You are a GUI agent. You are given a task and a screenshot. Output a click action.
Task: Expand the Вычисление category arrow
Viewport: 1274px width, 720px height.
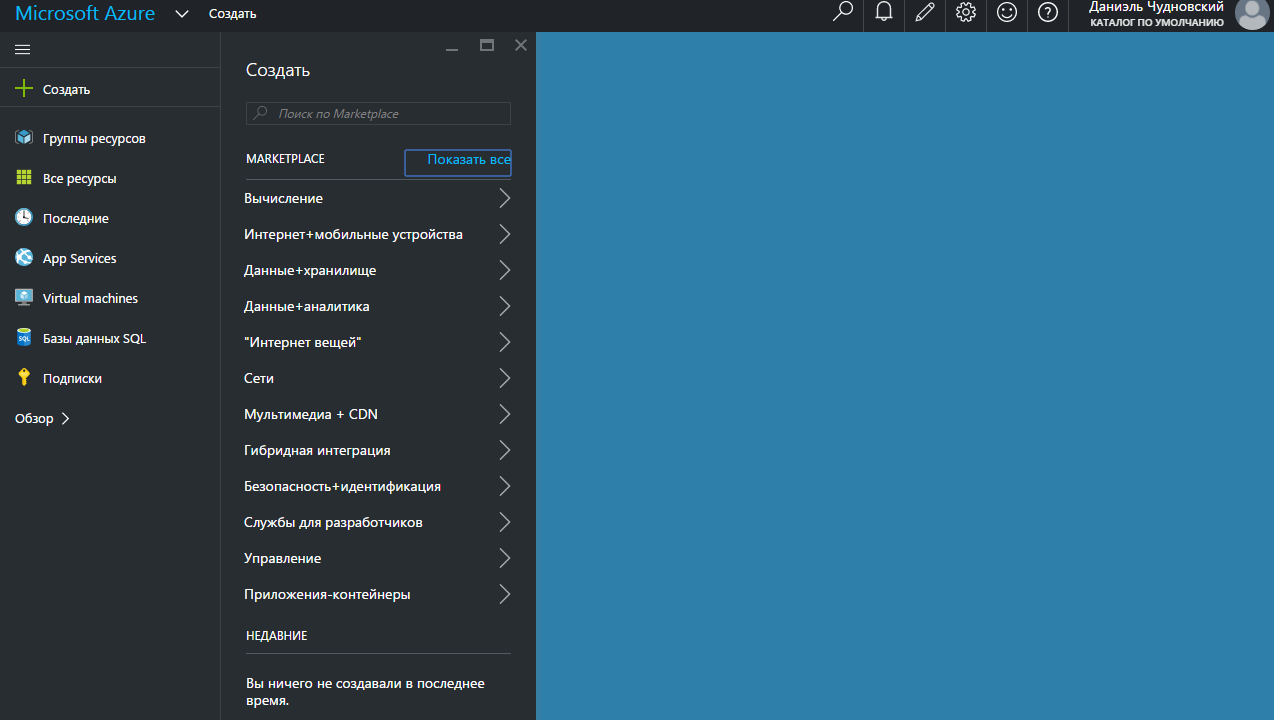pyautogui.click(x=505, y=198)
